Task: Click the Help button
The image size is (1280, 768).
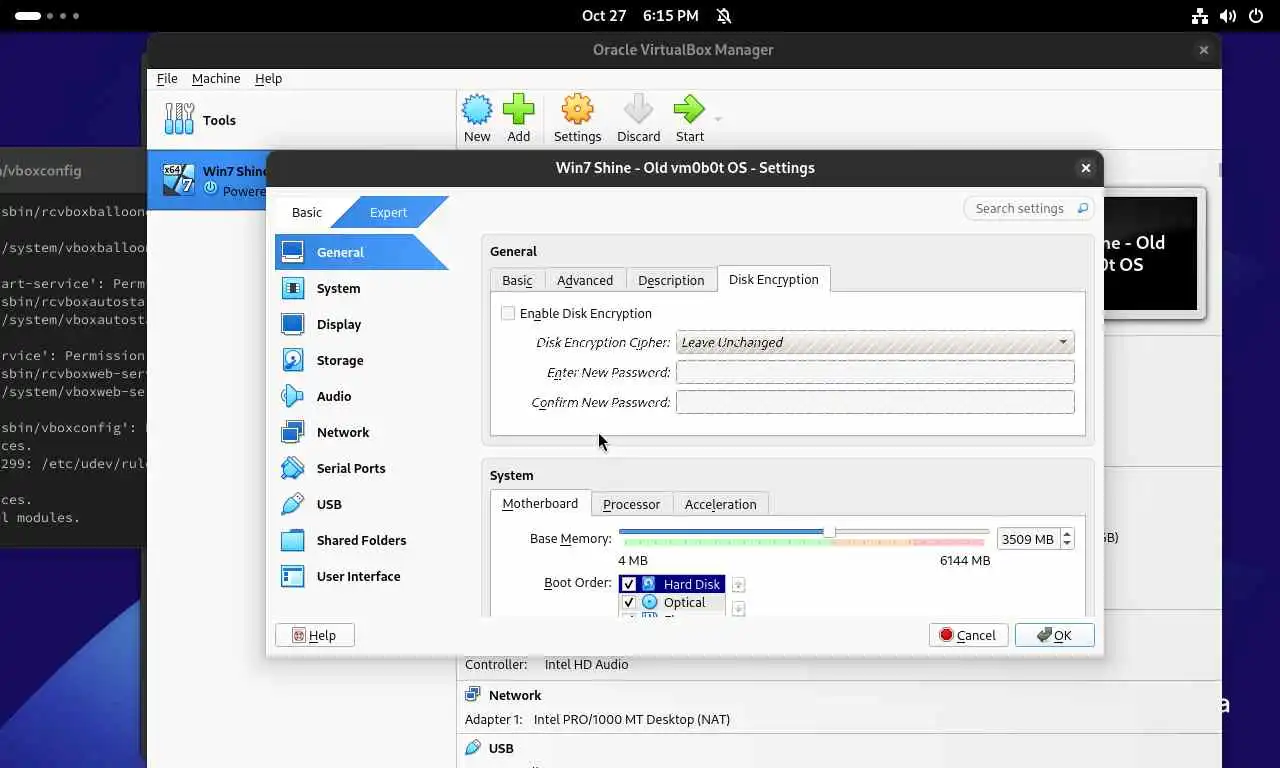Action: (315, 635)
